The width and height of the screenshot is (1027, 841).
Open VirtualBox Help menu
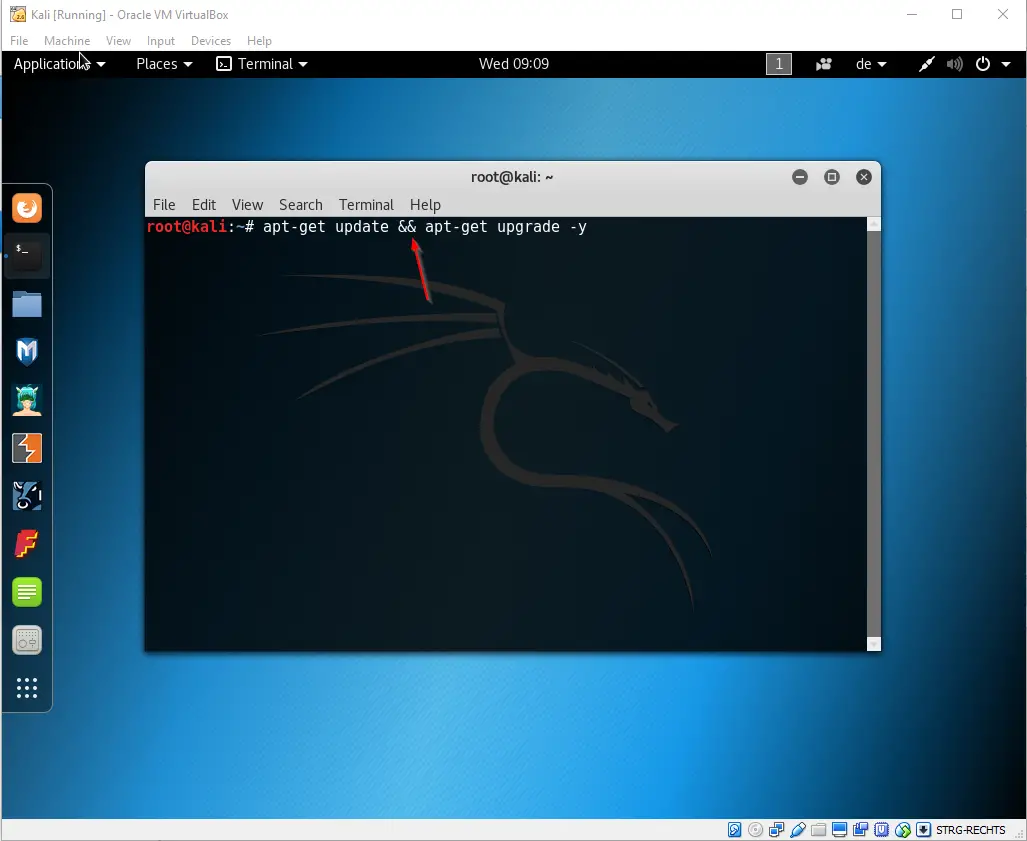(259, 41)
